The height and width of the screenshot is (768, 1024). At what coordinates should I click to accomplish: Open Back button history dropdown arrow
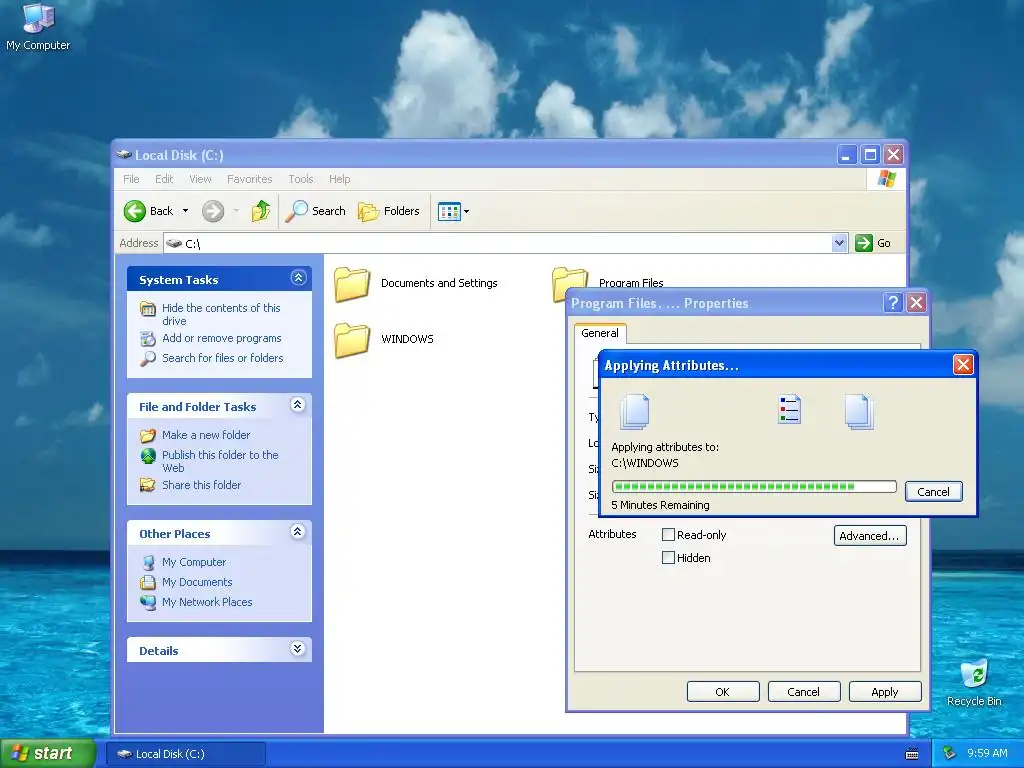pos(185,211)
